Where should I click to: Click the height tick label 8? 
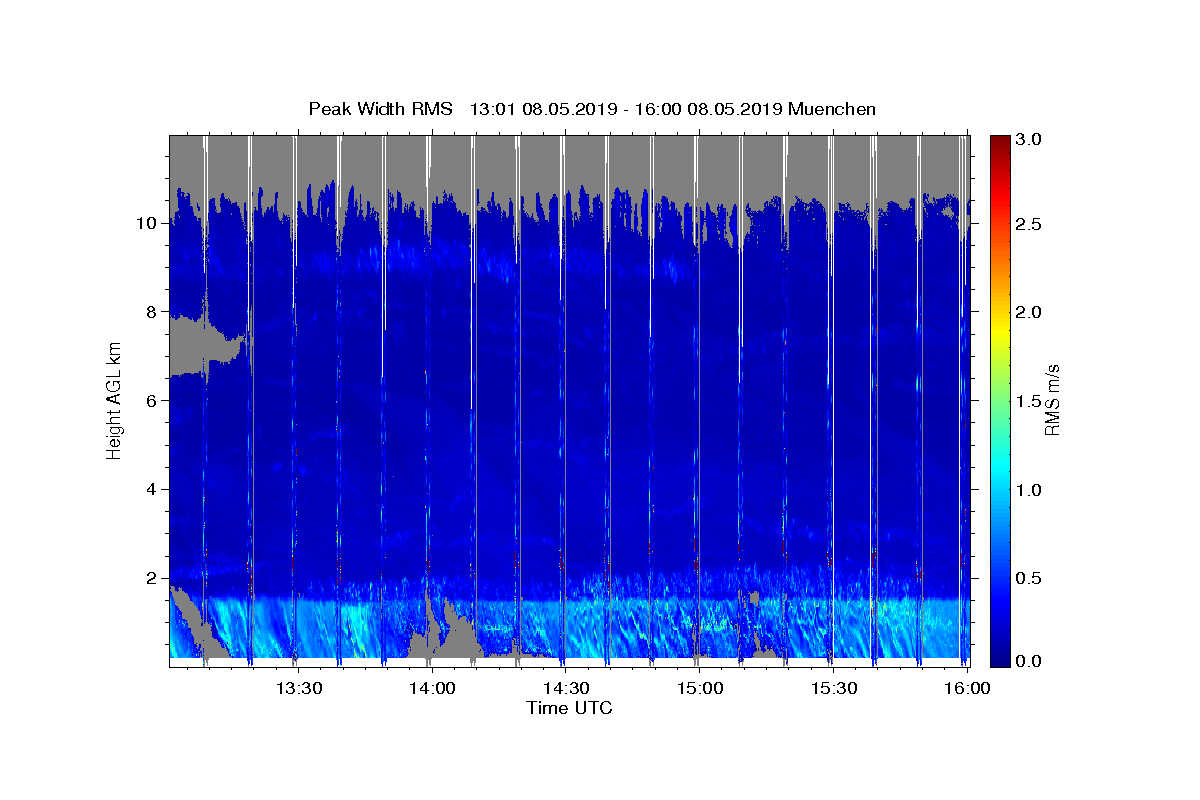[150, 312]
